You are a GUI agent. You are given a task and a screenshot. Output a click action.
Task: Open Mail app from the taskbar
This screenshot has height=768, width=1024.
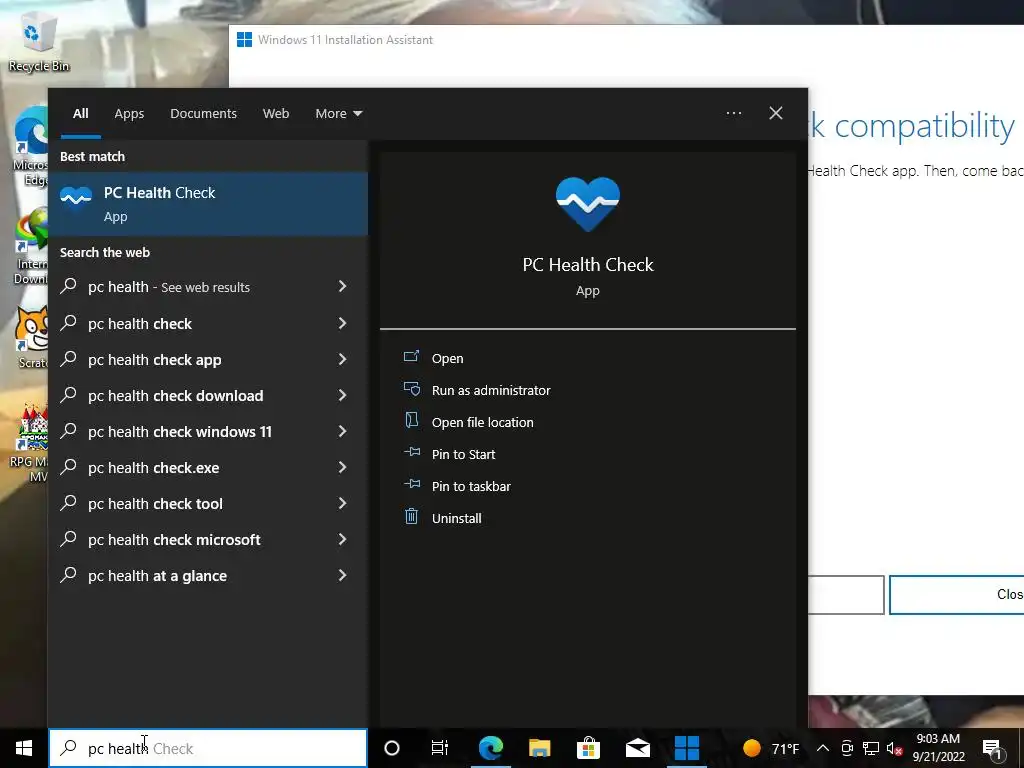[637, 748]
